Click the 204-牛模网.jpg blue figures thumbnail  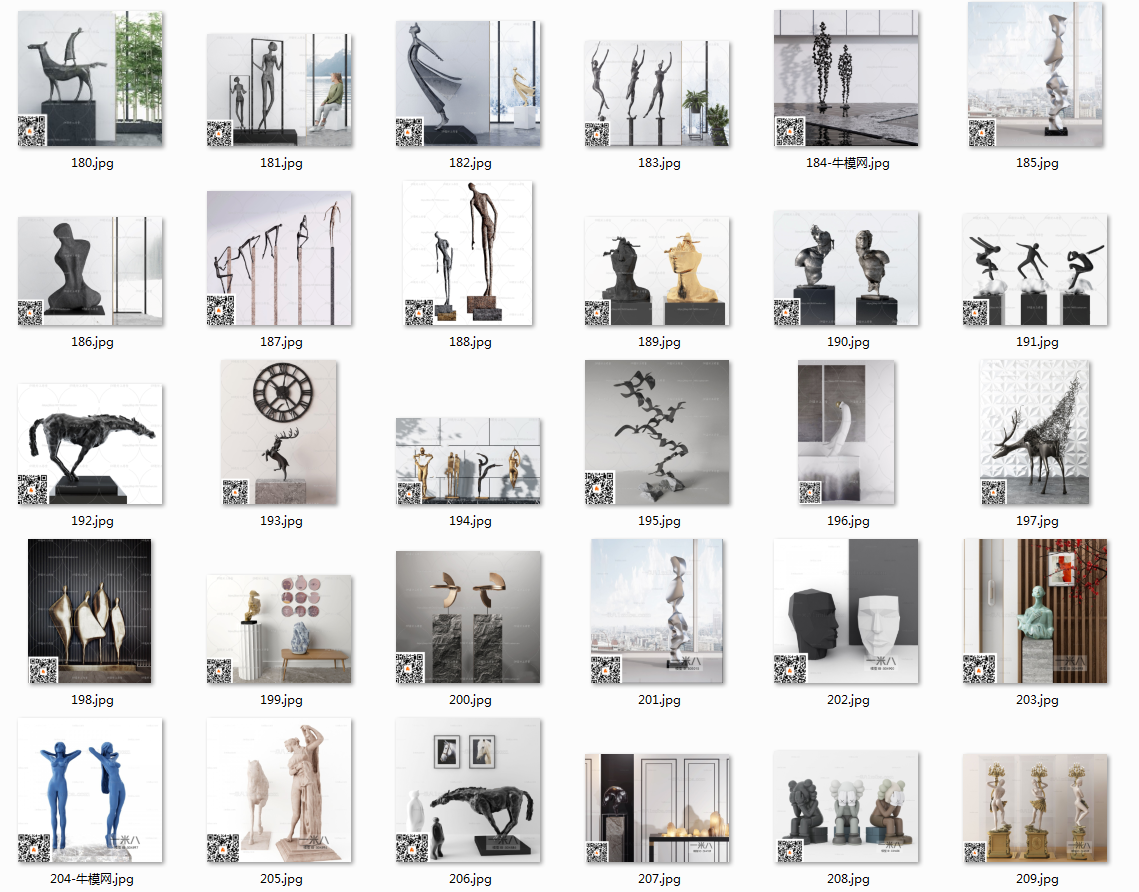tap(90, 790)
